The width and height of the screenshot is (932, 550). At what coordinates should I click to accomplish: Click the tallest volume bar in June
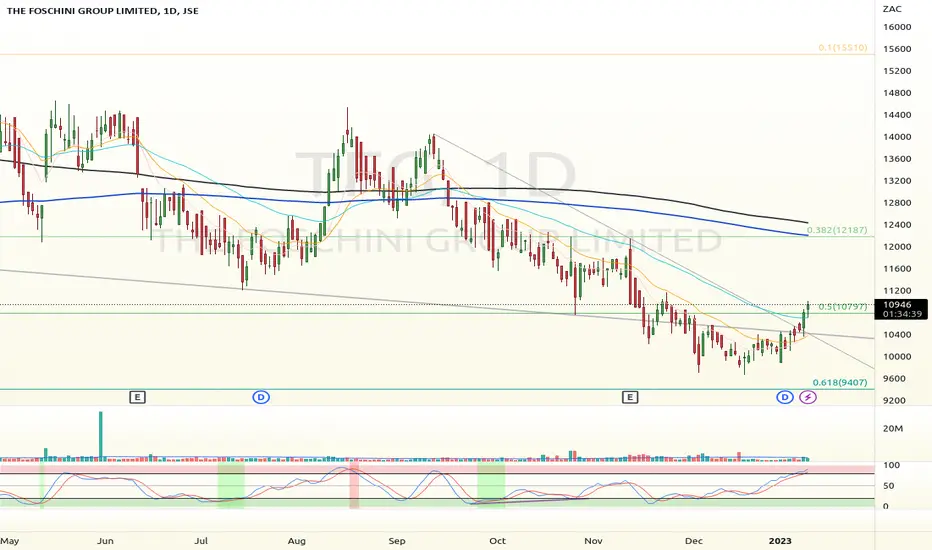[x=100, y=436]
